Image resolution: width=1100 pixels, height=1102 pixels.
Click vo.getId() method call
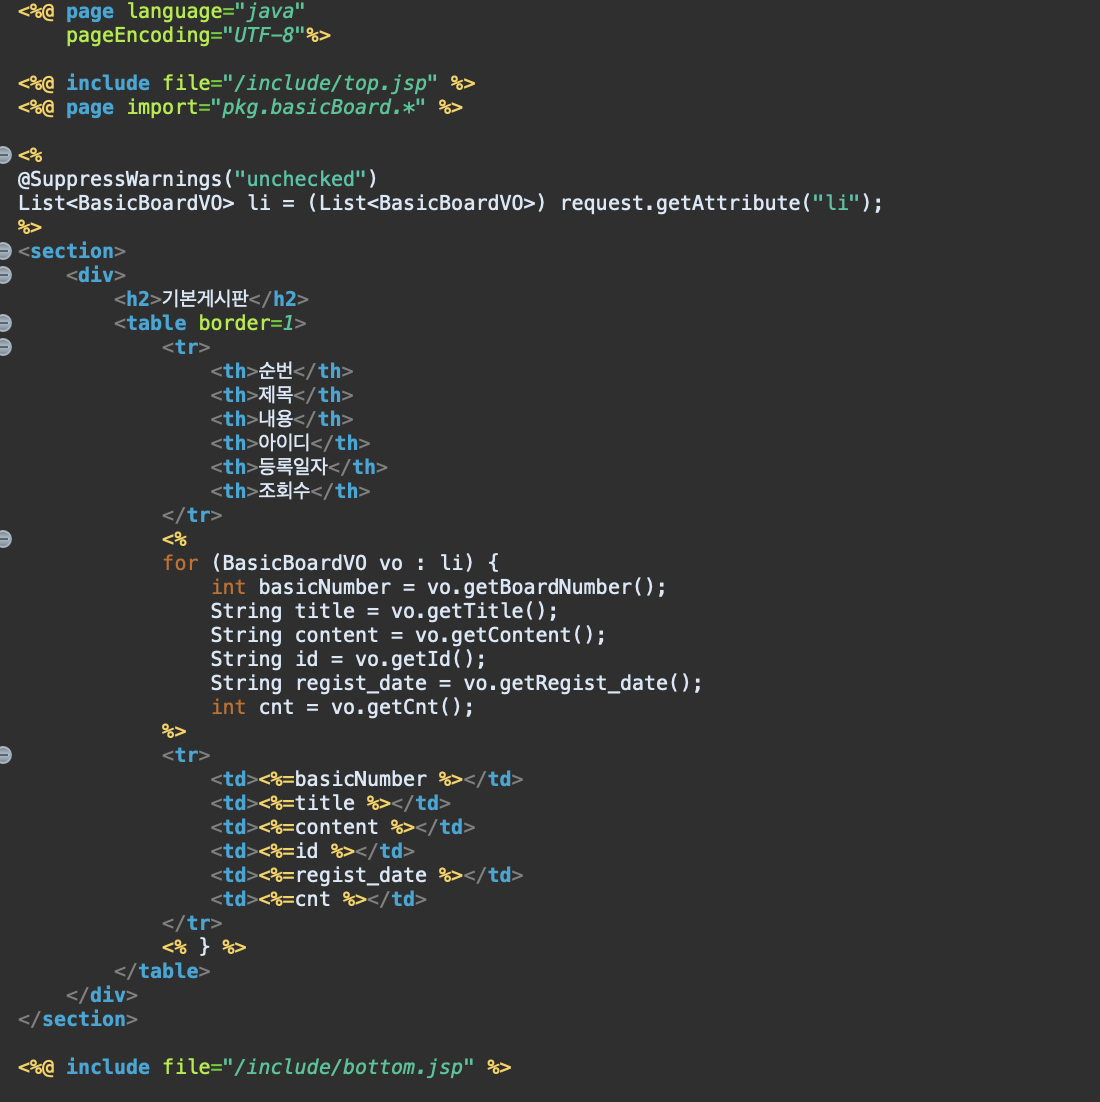tap(414, 659)
